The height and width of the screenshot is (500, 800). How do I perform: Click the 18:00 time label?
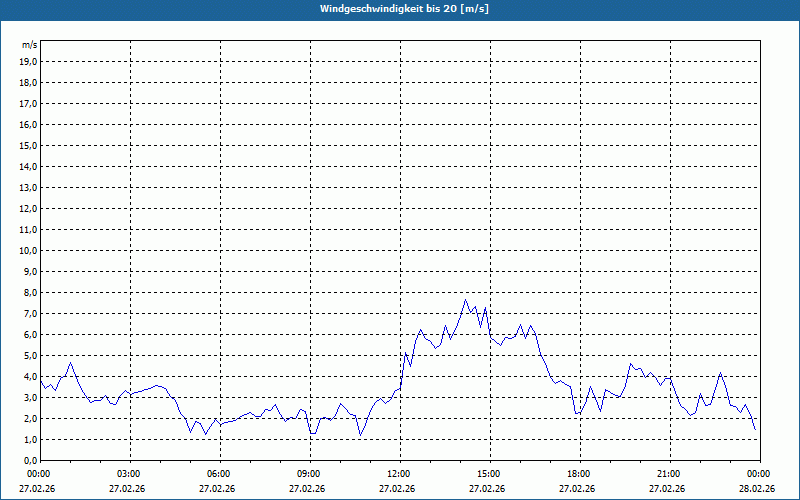pyautogui.click(x=579, y=474)
